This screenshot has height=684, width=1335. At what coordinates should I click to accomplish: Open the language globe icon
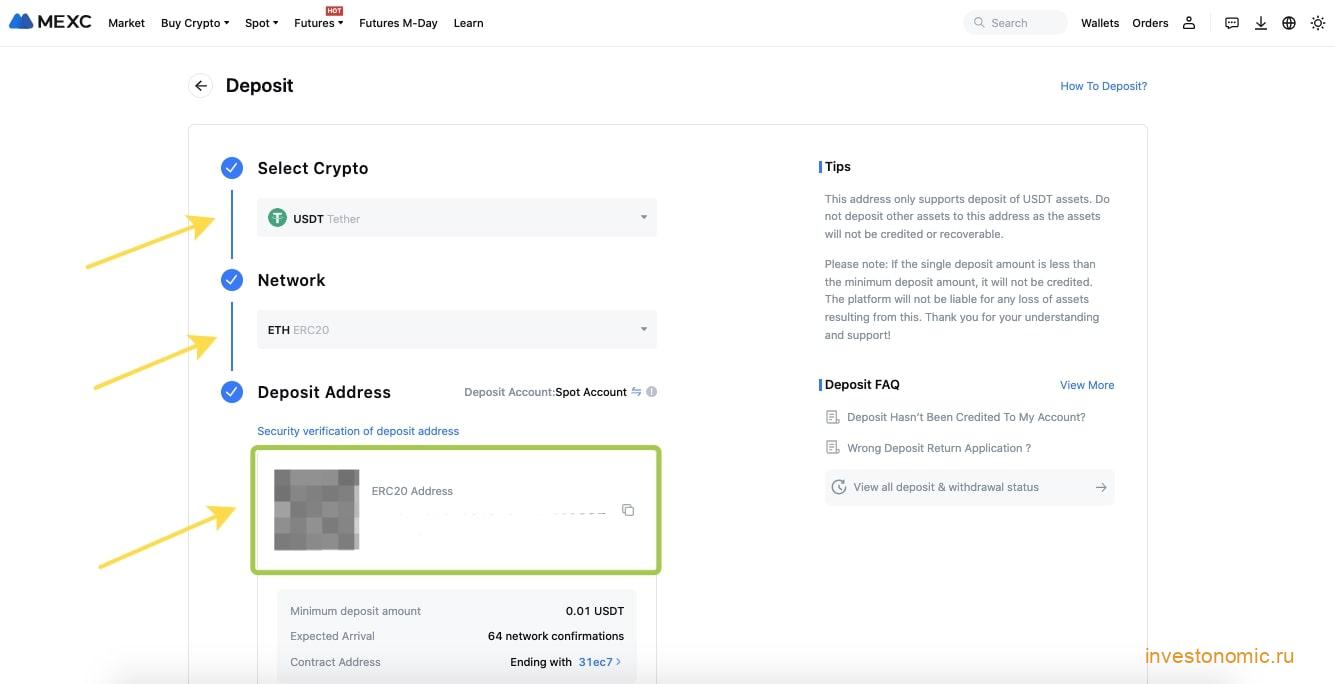(x=1289, y=23)
